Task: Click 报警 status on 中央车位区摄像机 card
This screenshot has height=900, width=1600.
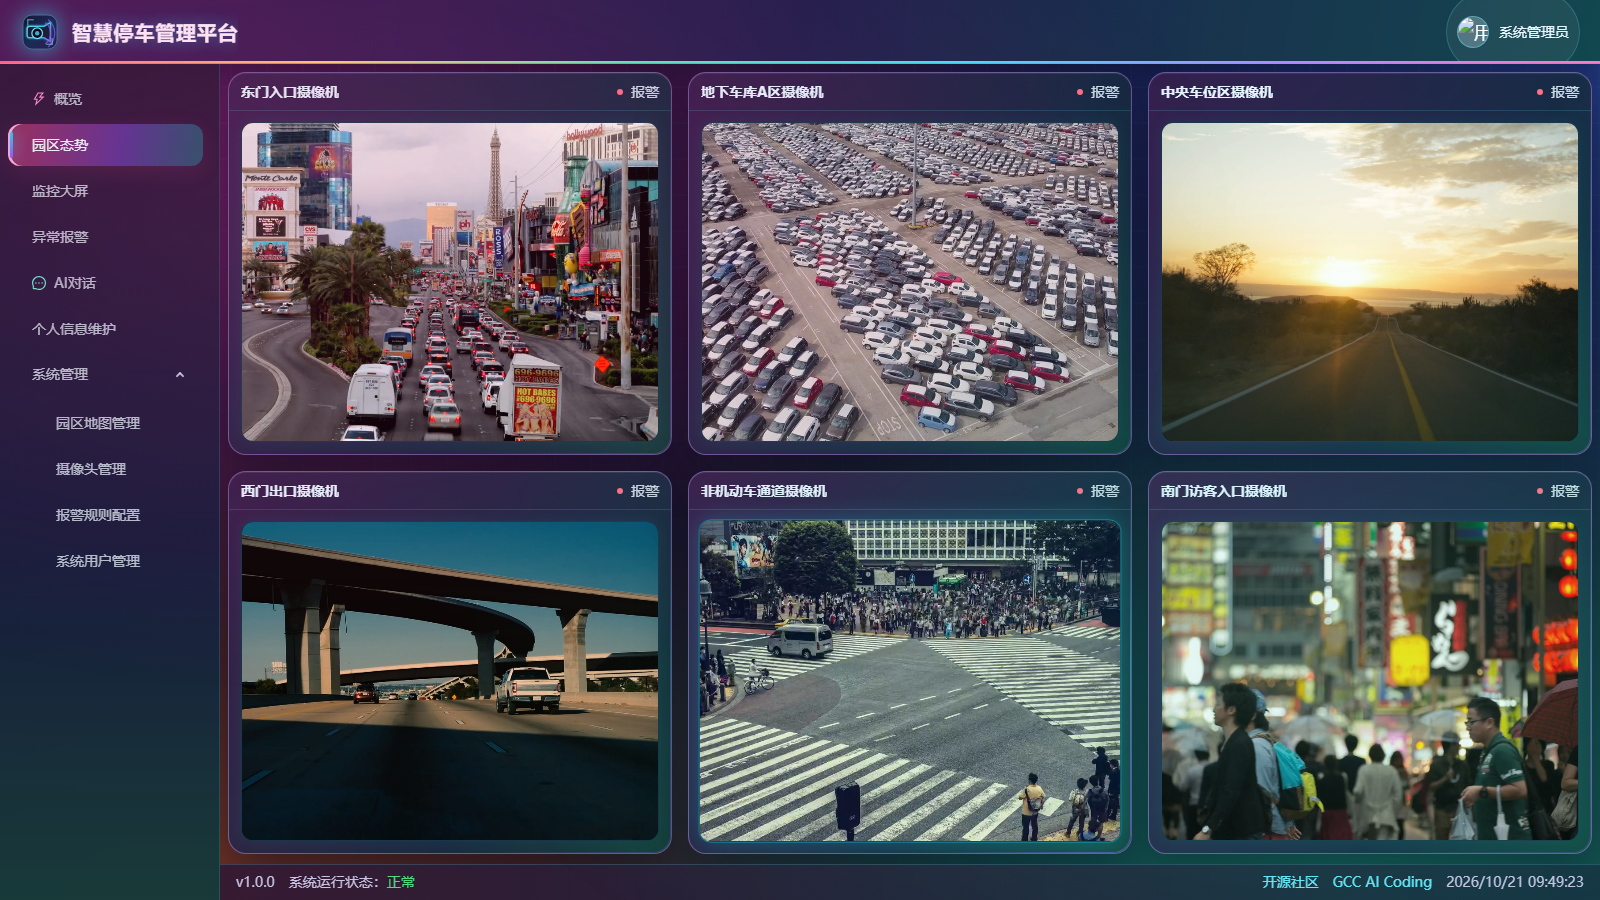Action: pyautogui.click(x=1558, y=92)
